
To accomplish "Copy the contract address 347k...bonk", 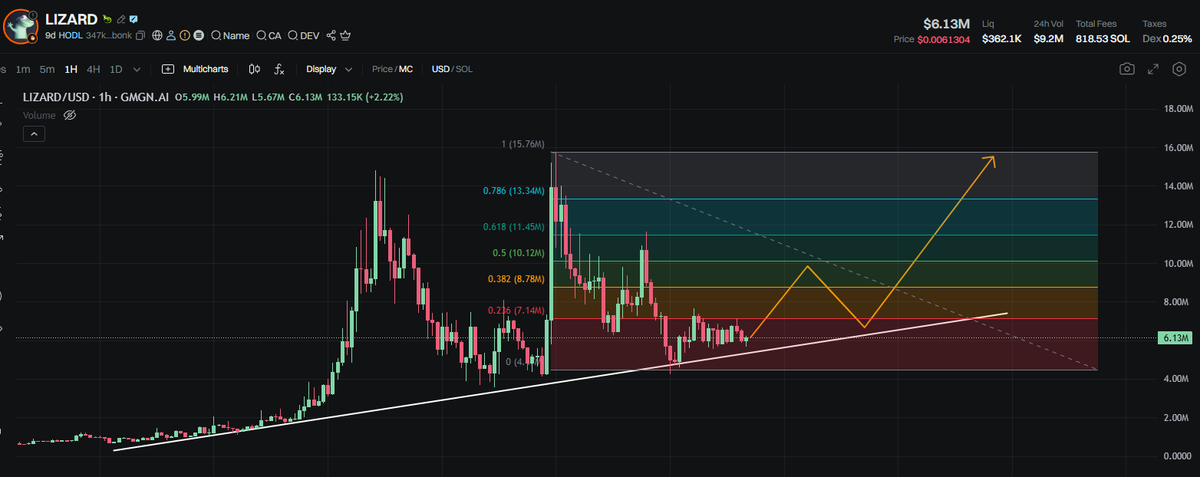I will (140, 35).
